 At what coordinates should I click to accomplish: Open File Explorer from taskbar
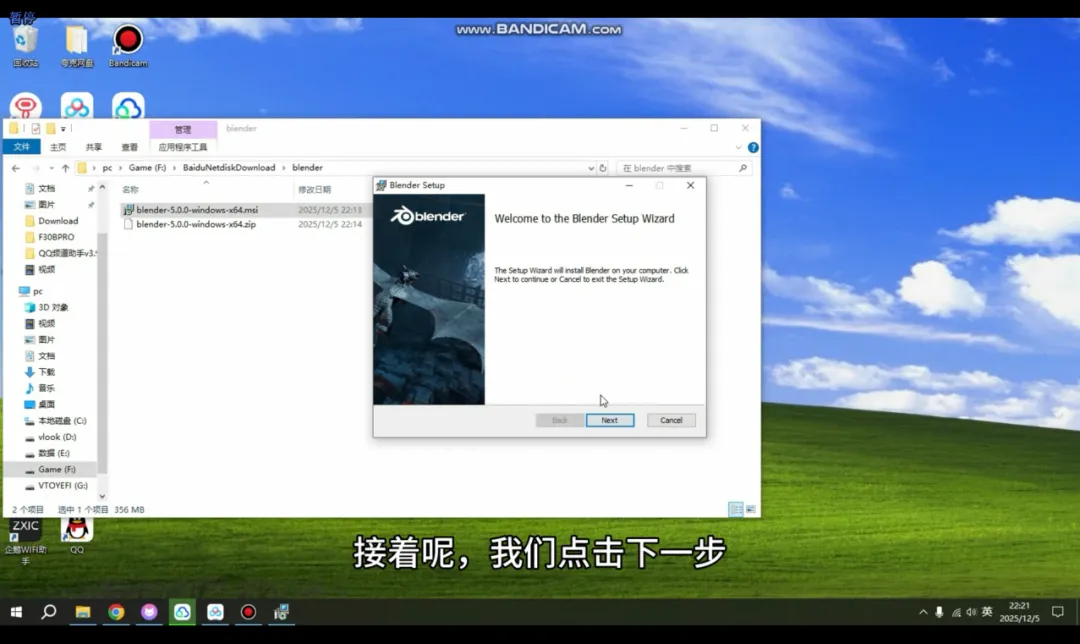coord(83,612)
